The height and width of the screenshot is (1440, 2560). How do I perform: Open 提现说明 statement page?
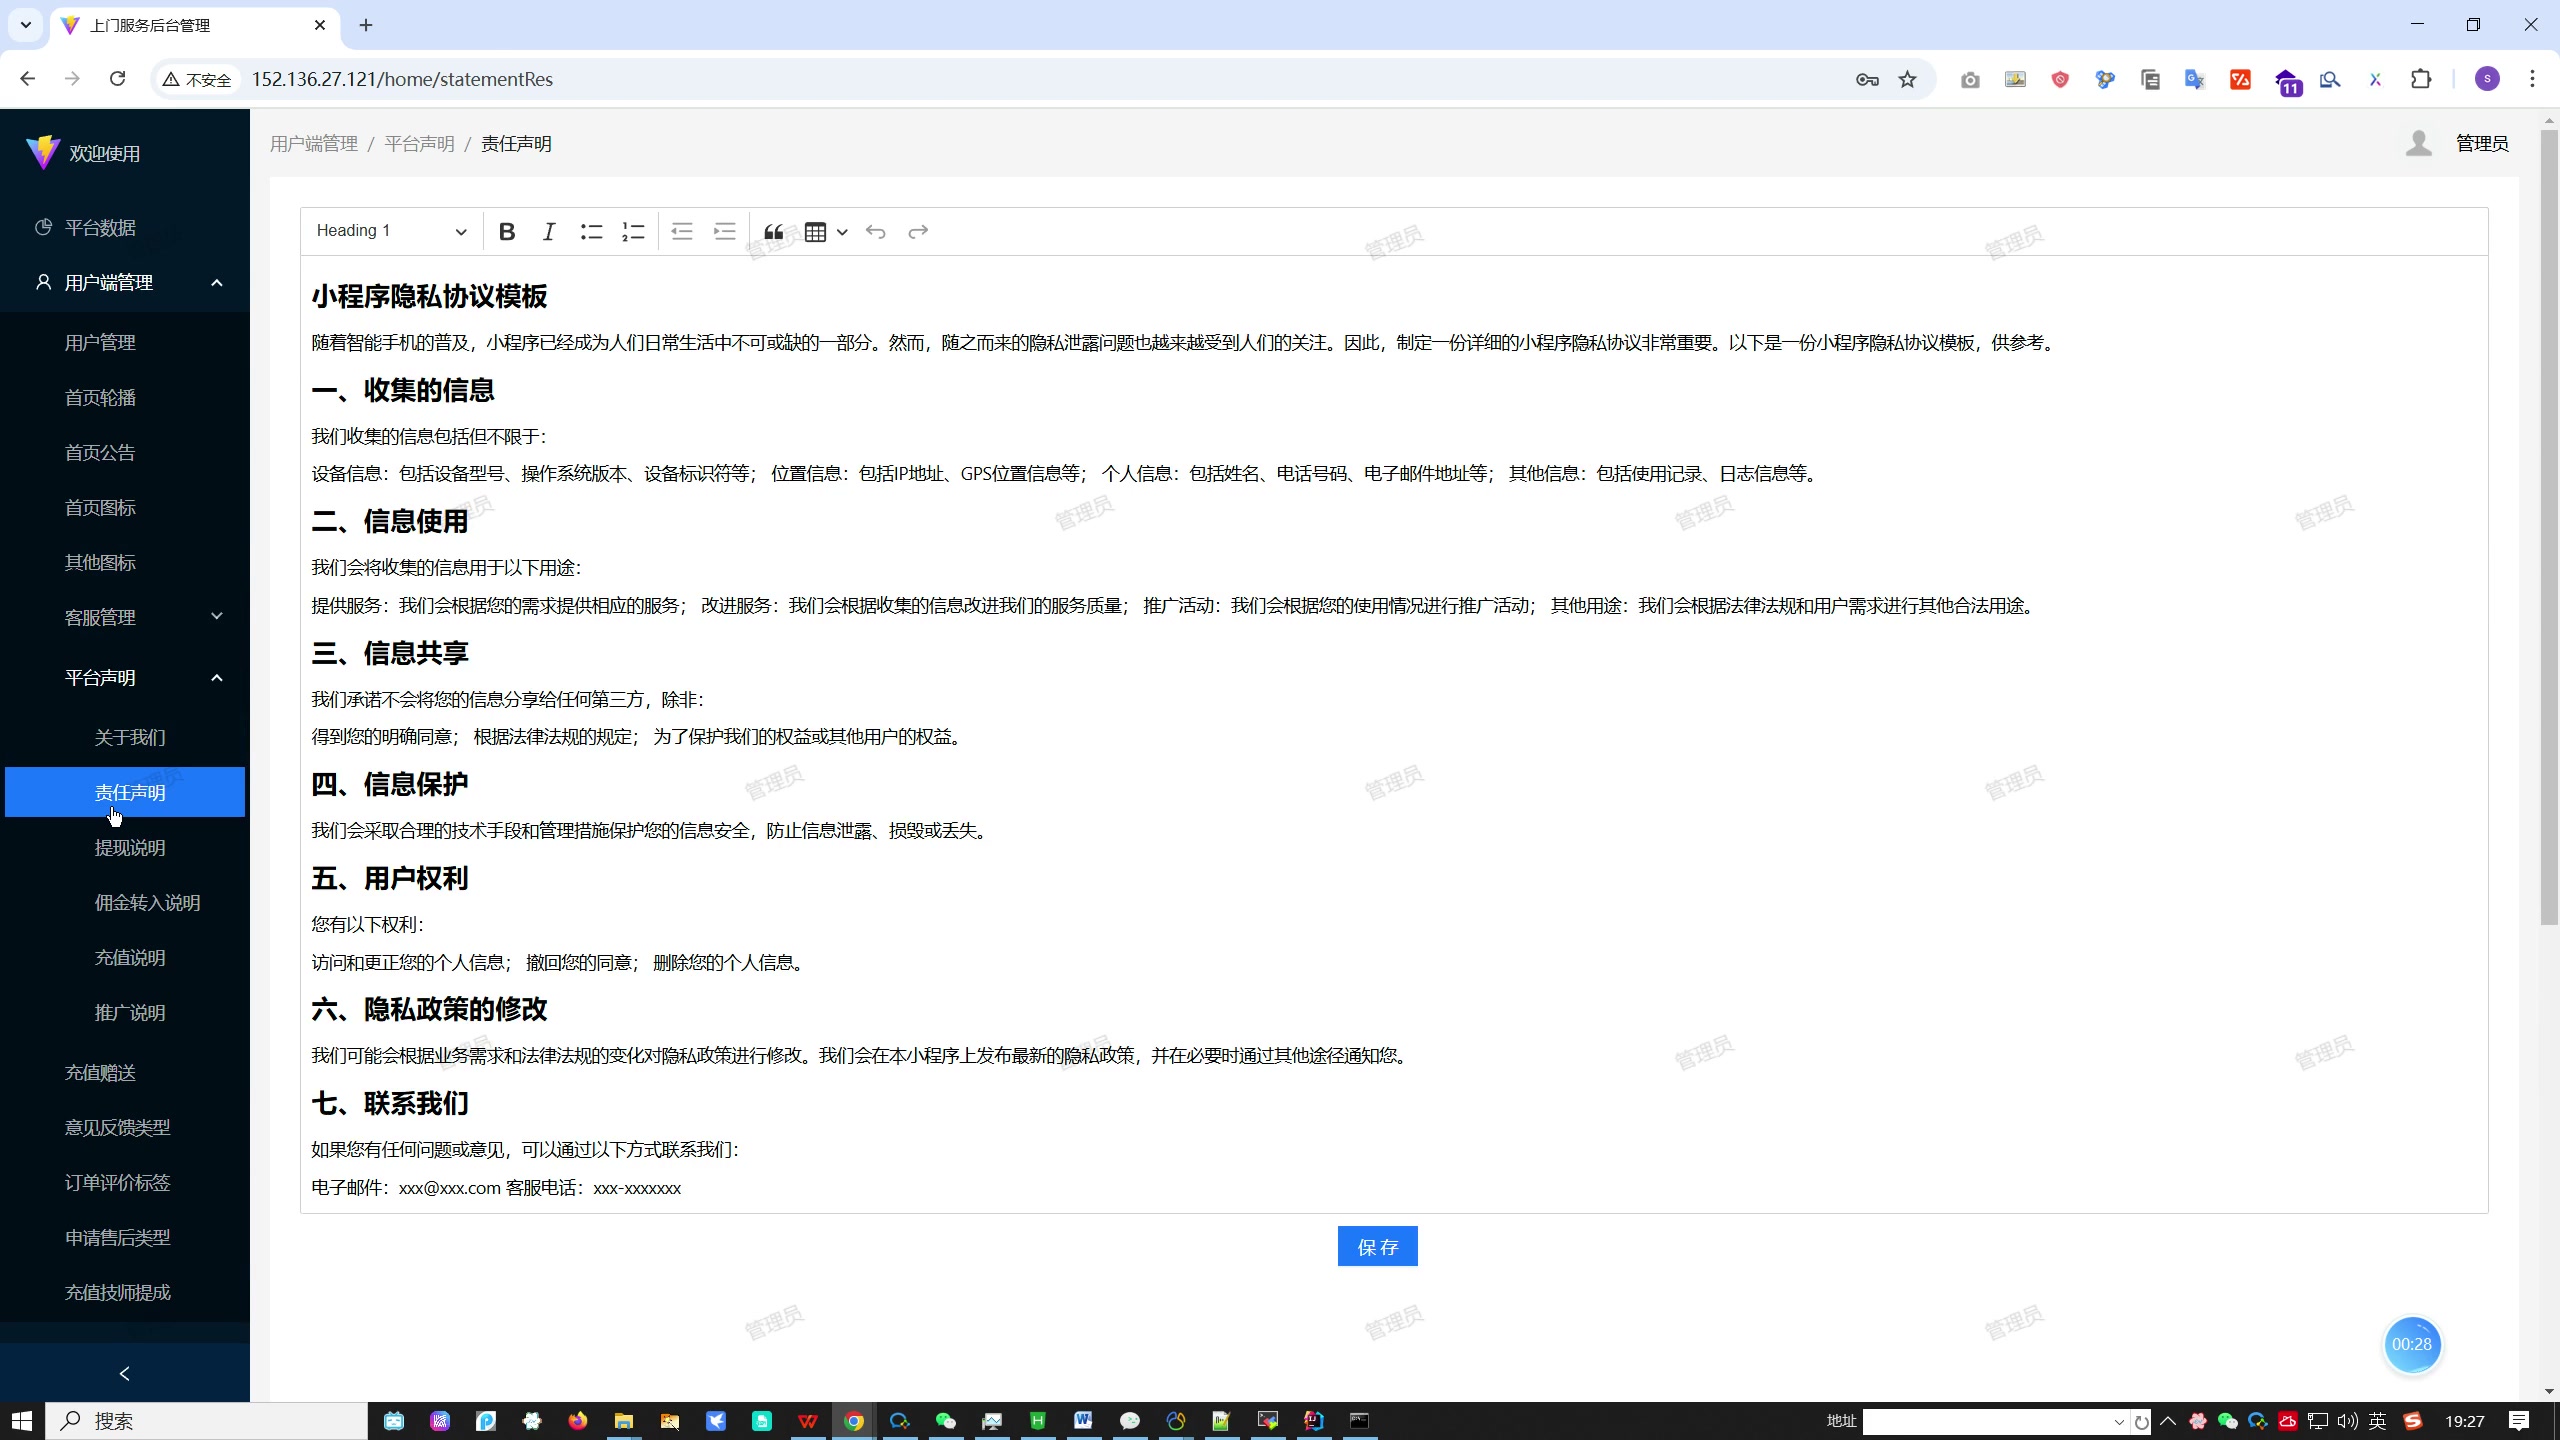(125, 848)
